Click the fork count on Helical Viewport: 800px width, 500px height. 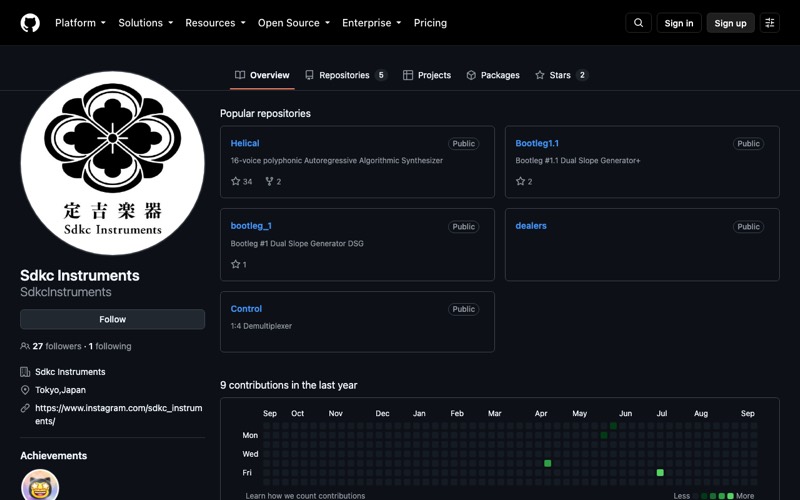[x=273, y=182]
